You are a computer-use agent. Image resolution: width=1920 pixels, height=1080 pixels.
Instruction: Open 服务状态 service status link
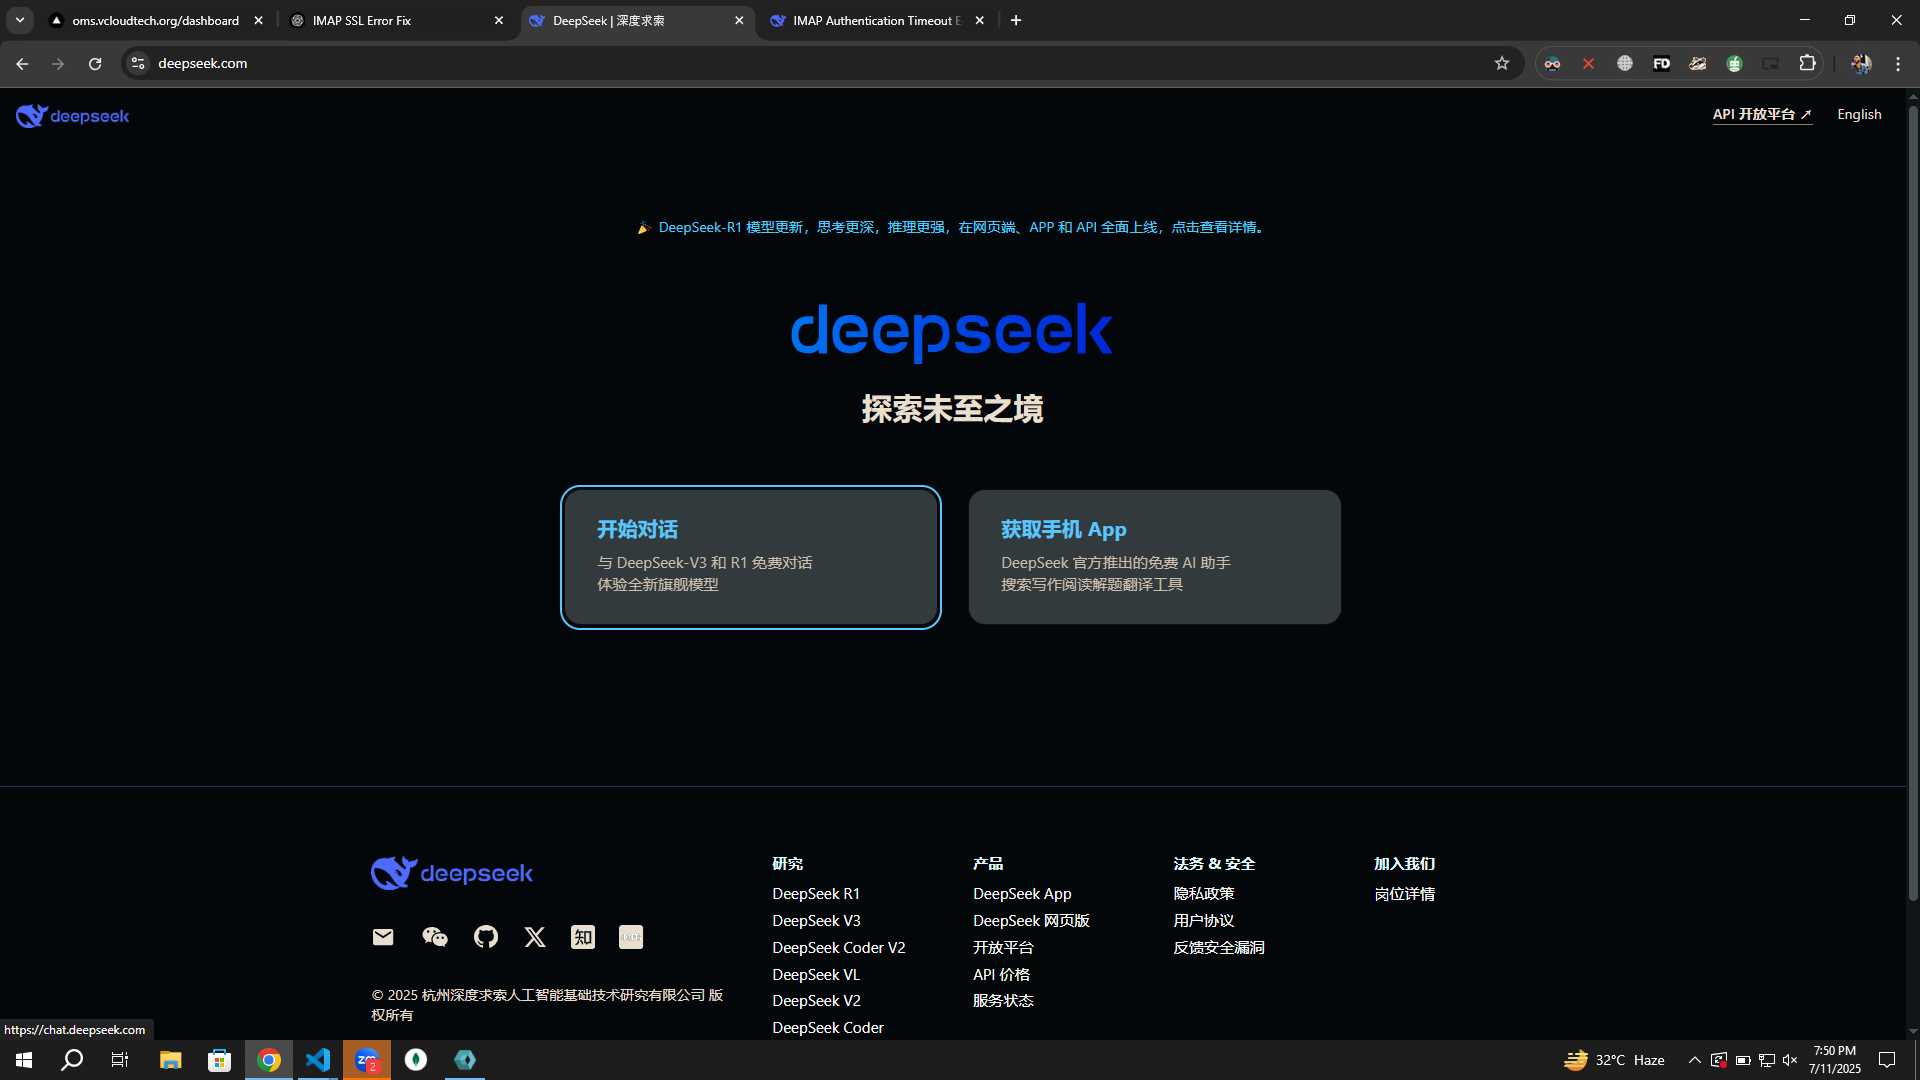click(x=1003, y=1001)
